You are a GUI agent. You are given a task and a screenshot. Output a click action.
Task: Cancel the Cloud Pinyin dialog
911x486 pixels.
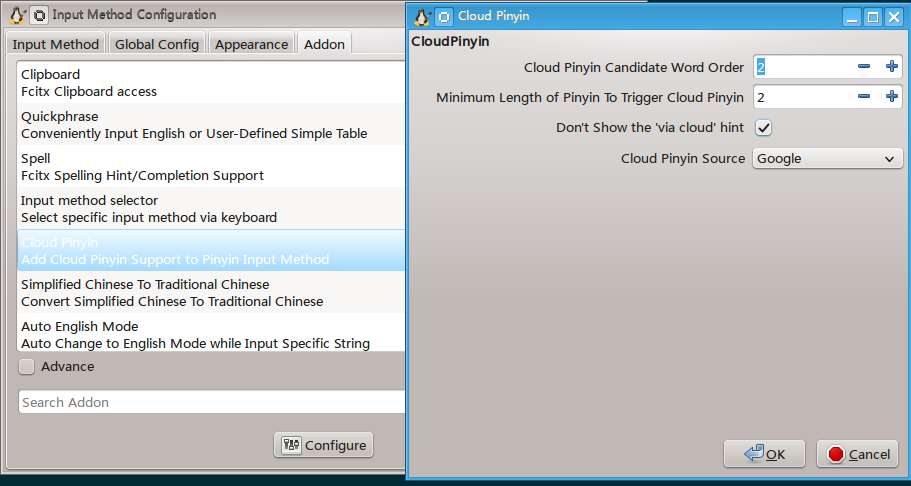pos(857,454)
